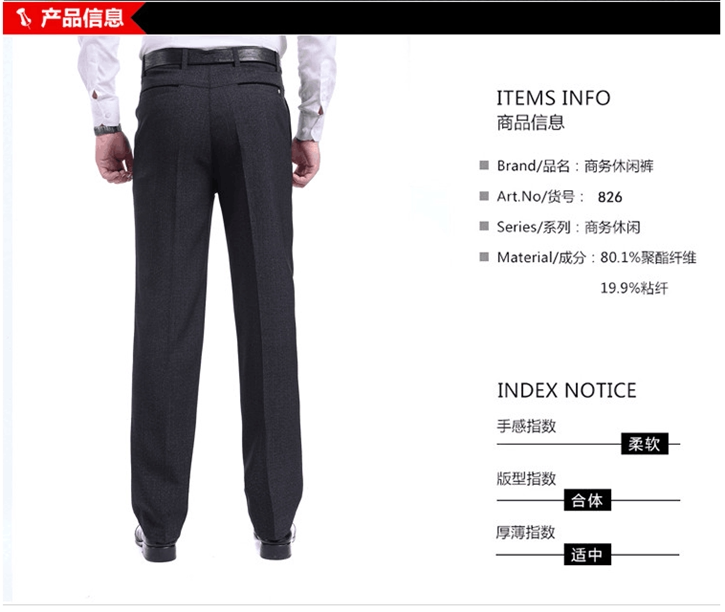Select the 适中 marker on 厚薄指数 slider
The height and width of the screenshot is (612, 725).
coord(587,554)
